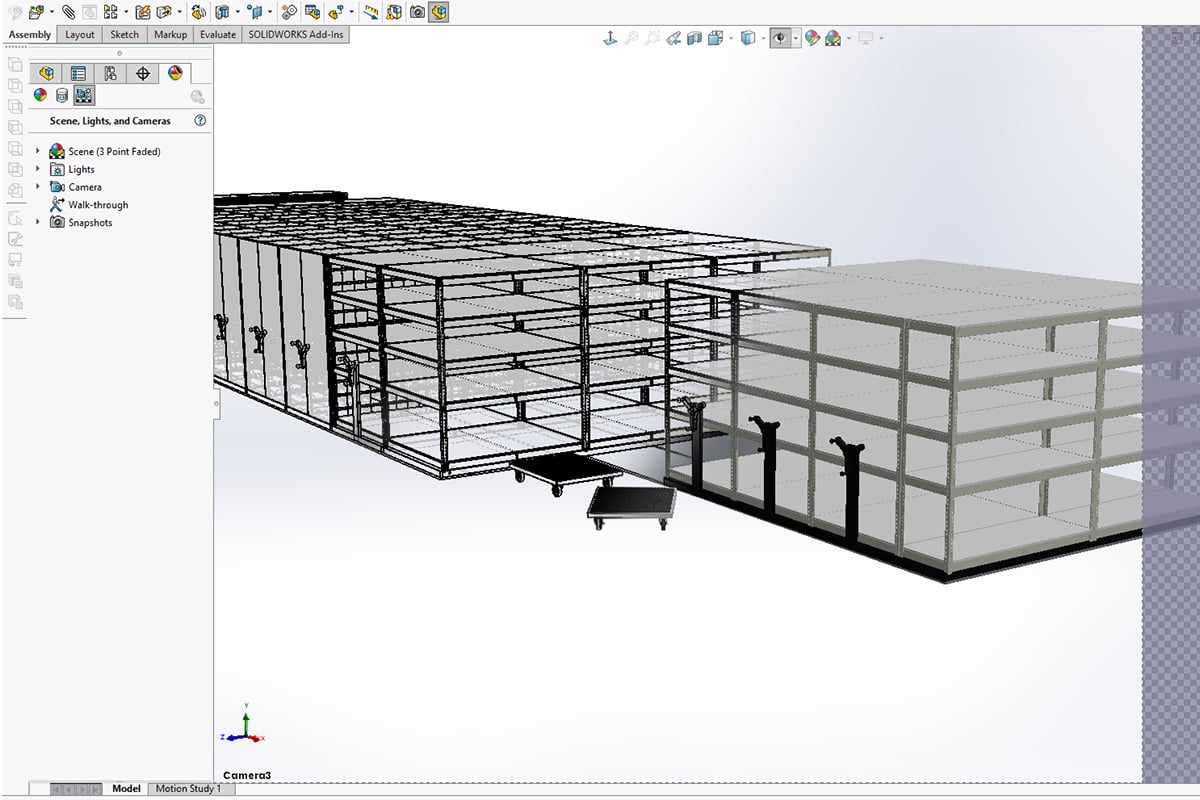Open the Linear Component Pattern dropdown arrow
The width and height of the screenshot is (1200, 800).
[126, 13]
